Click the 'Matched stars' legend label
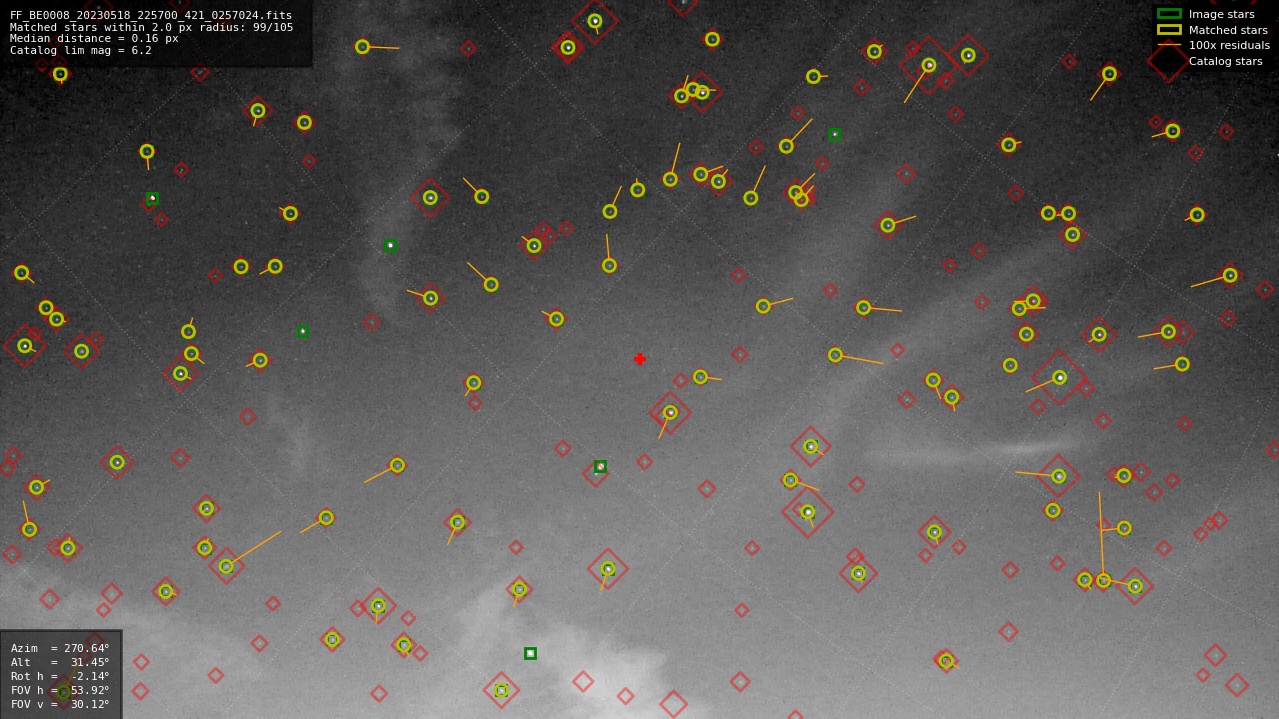This screenshot has width=1279, height=719. coord(1228,30)
